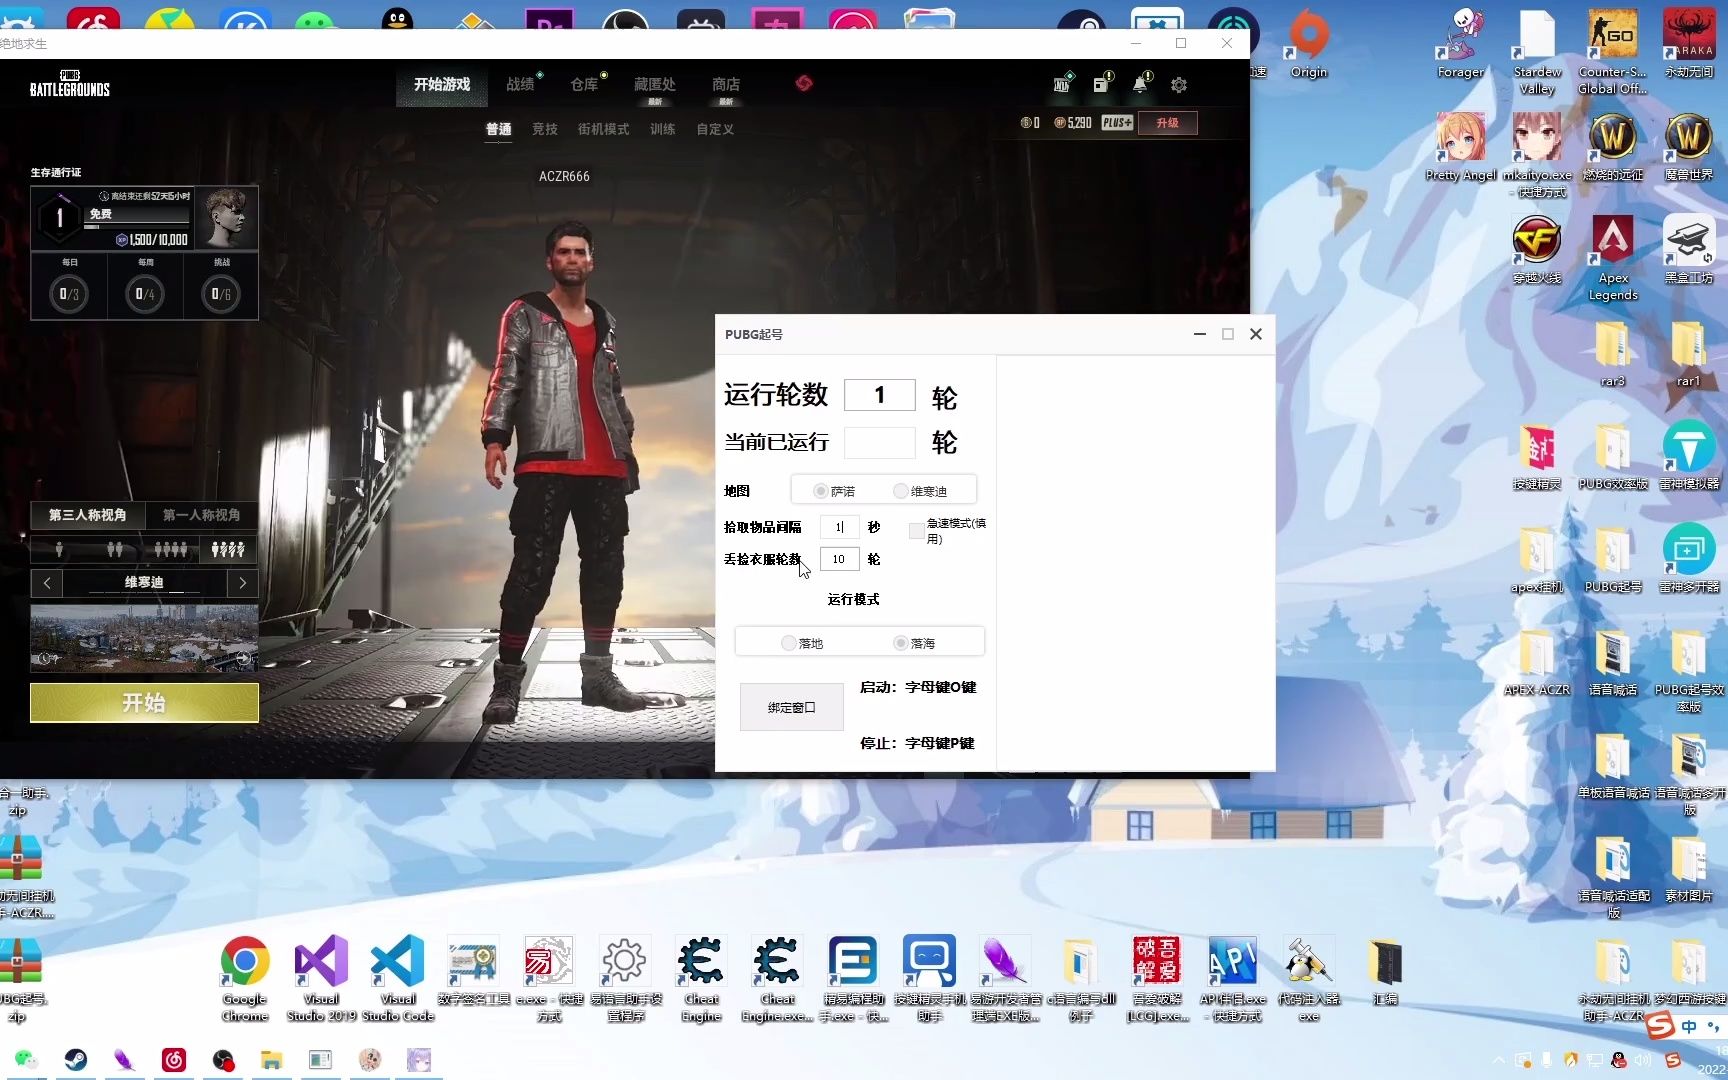Open PUBG notifications bell icon
This screenshot has height=1080, width=1728.
[x=1140, y=85]
